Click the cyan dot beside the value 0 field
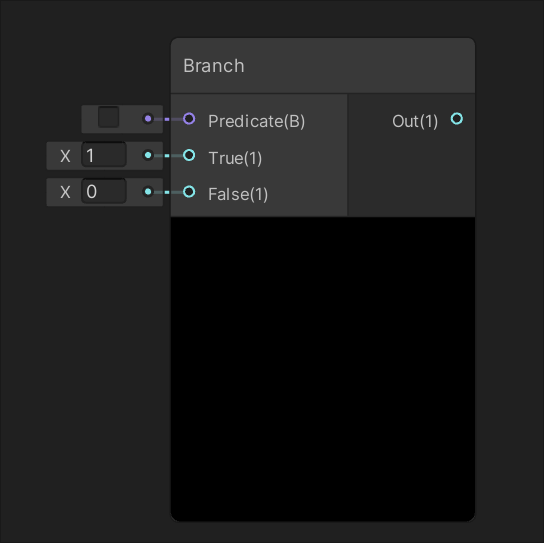This screenshot has height=543, width=544. (x=148, y=192)
